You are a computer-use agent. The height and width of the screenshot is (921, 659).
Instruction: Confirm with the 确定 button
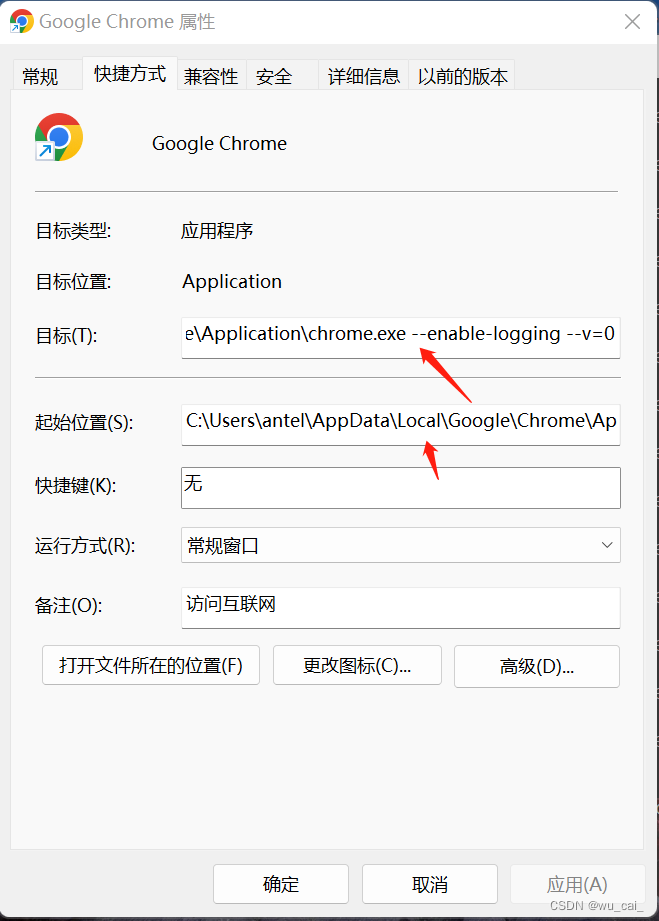click(x=281, y=884)
